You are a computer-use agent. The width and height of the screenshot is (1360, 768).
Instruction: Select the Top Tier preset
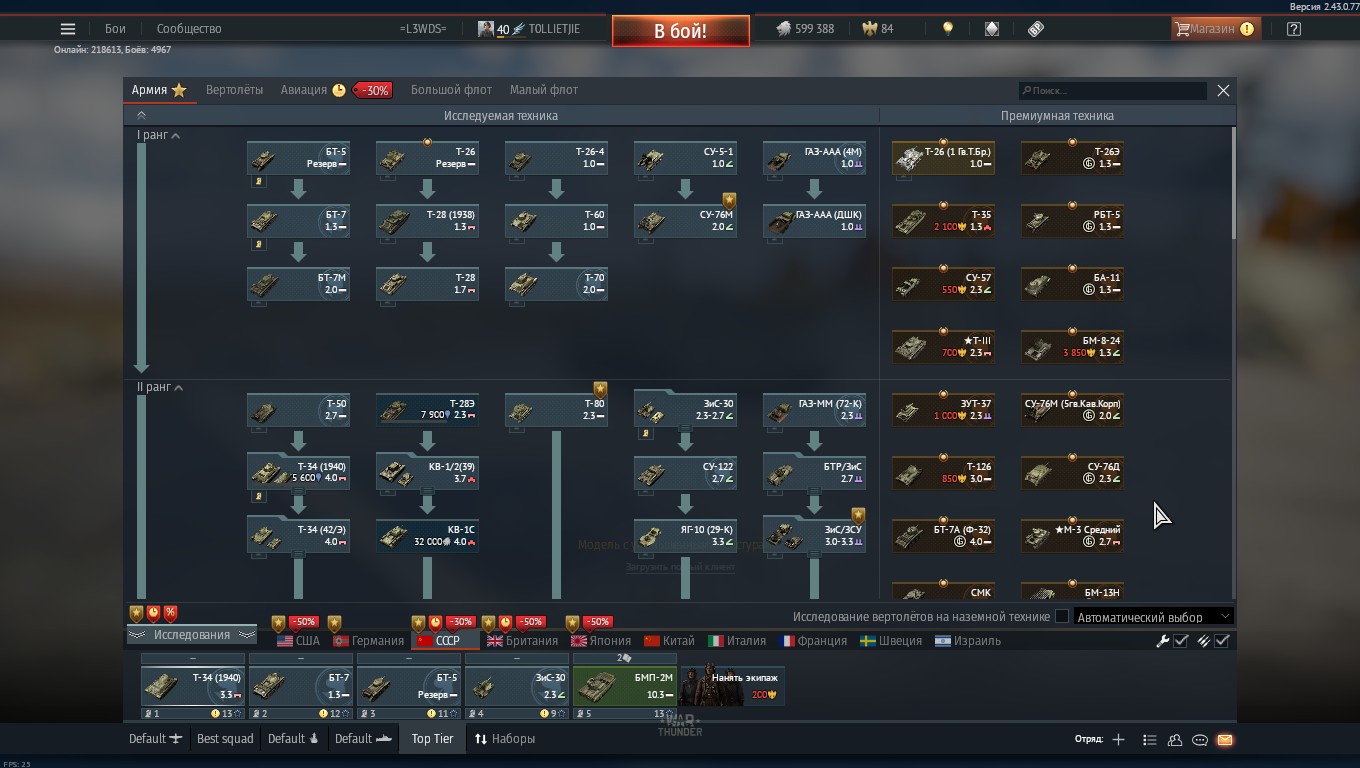[432, 739]
